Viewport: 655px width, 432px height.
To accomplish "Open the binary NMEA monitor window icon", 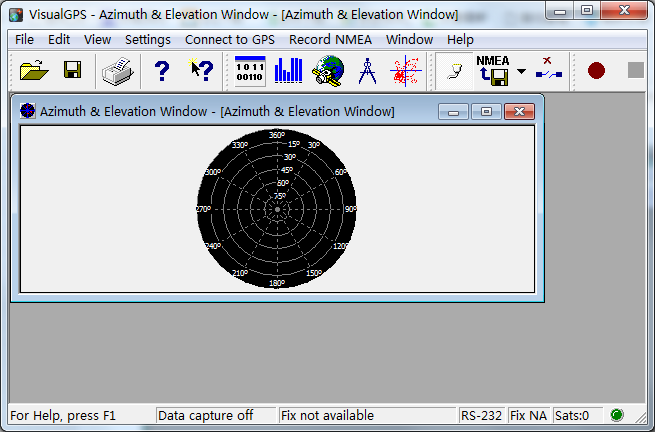I will click(250, 70).
